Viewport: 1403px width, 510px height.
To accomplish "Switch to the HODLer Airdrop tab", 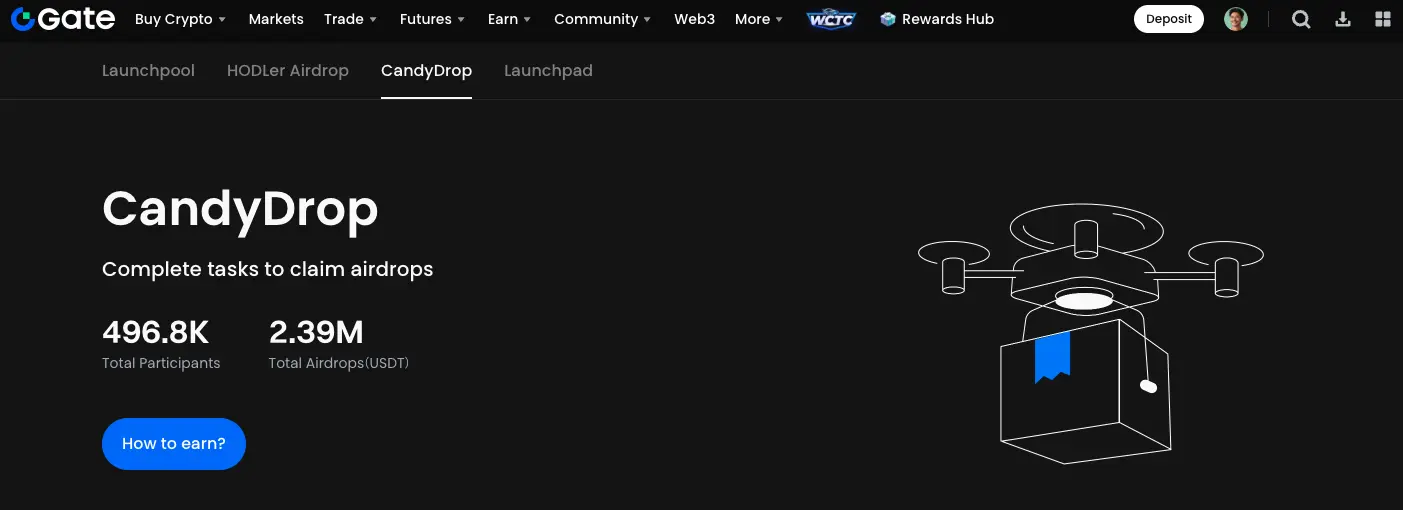I will 288,70.
